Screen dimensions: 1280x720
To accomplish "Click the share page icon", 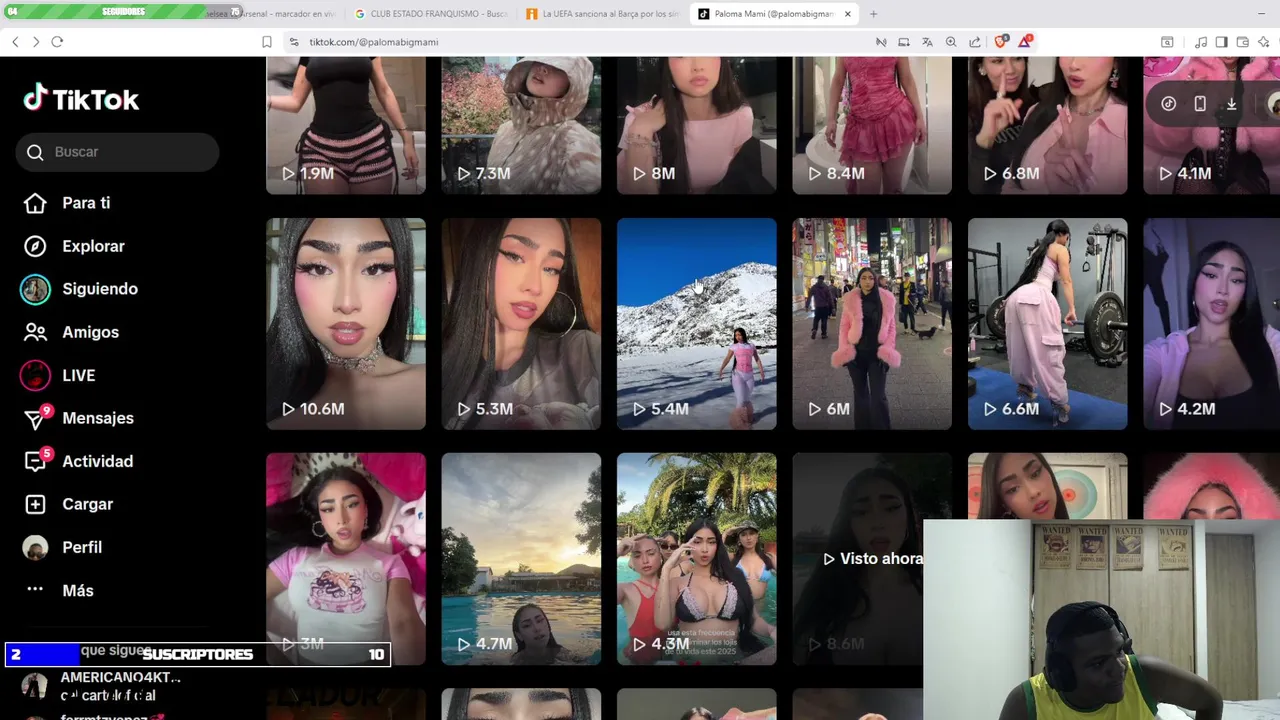I will pos(975,42).
